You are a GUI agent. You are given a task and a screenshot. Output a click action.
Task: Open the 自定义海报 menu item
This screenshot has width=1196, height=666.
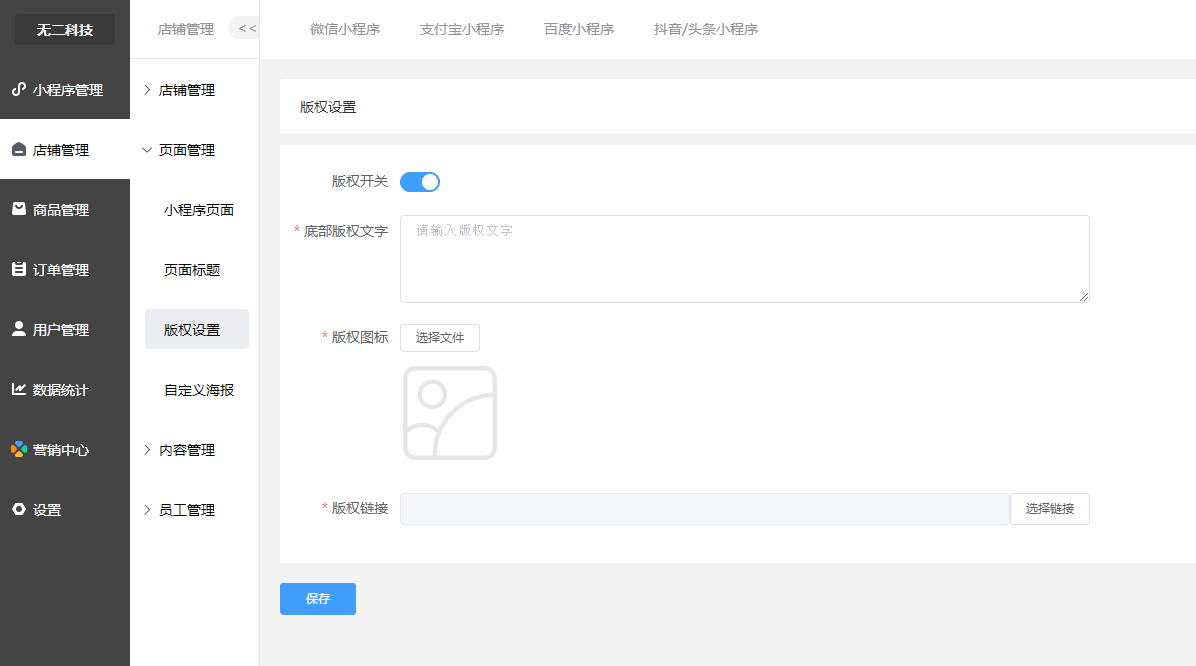198,390
